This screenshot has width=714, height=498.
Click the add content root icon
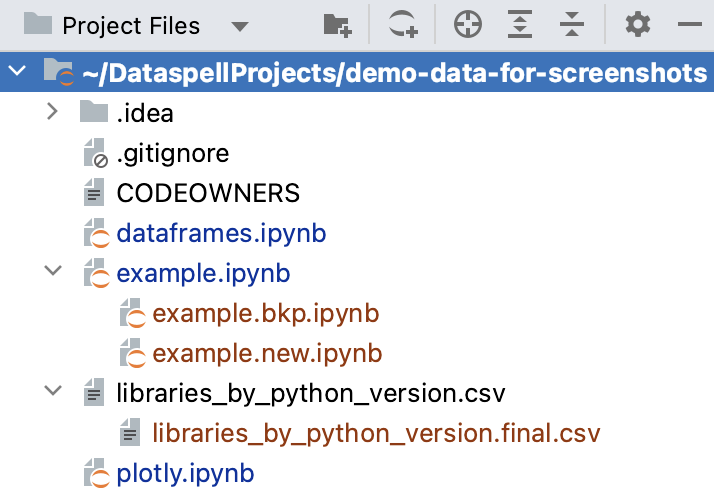[x=403, y=25]
